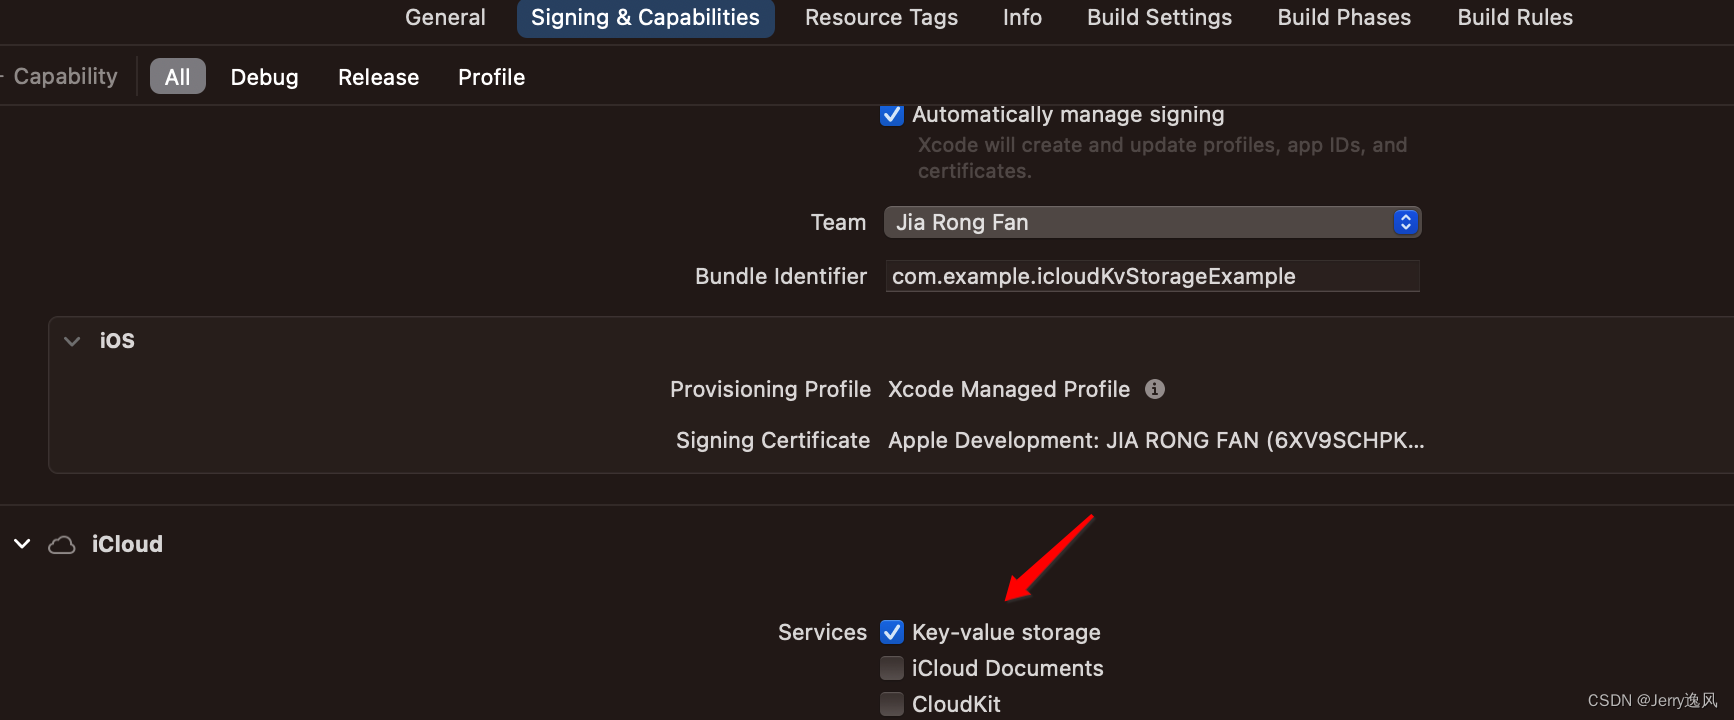Viewport: 1734px width, 720px height.
Task: Filter capabilities by Debug
Action: click(264, 77)
